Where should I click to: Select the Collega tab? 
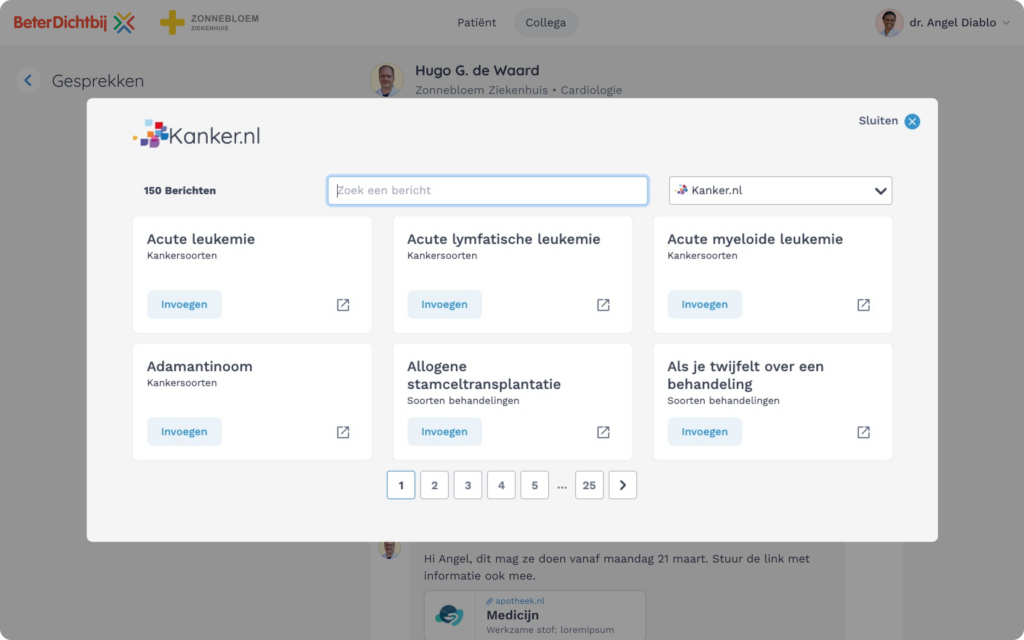pos(545,23)
